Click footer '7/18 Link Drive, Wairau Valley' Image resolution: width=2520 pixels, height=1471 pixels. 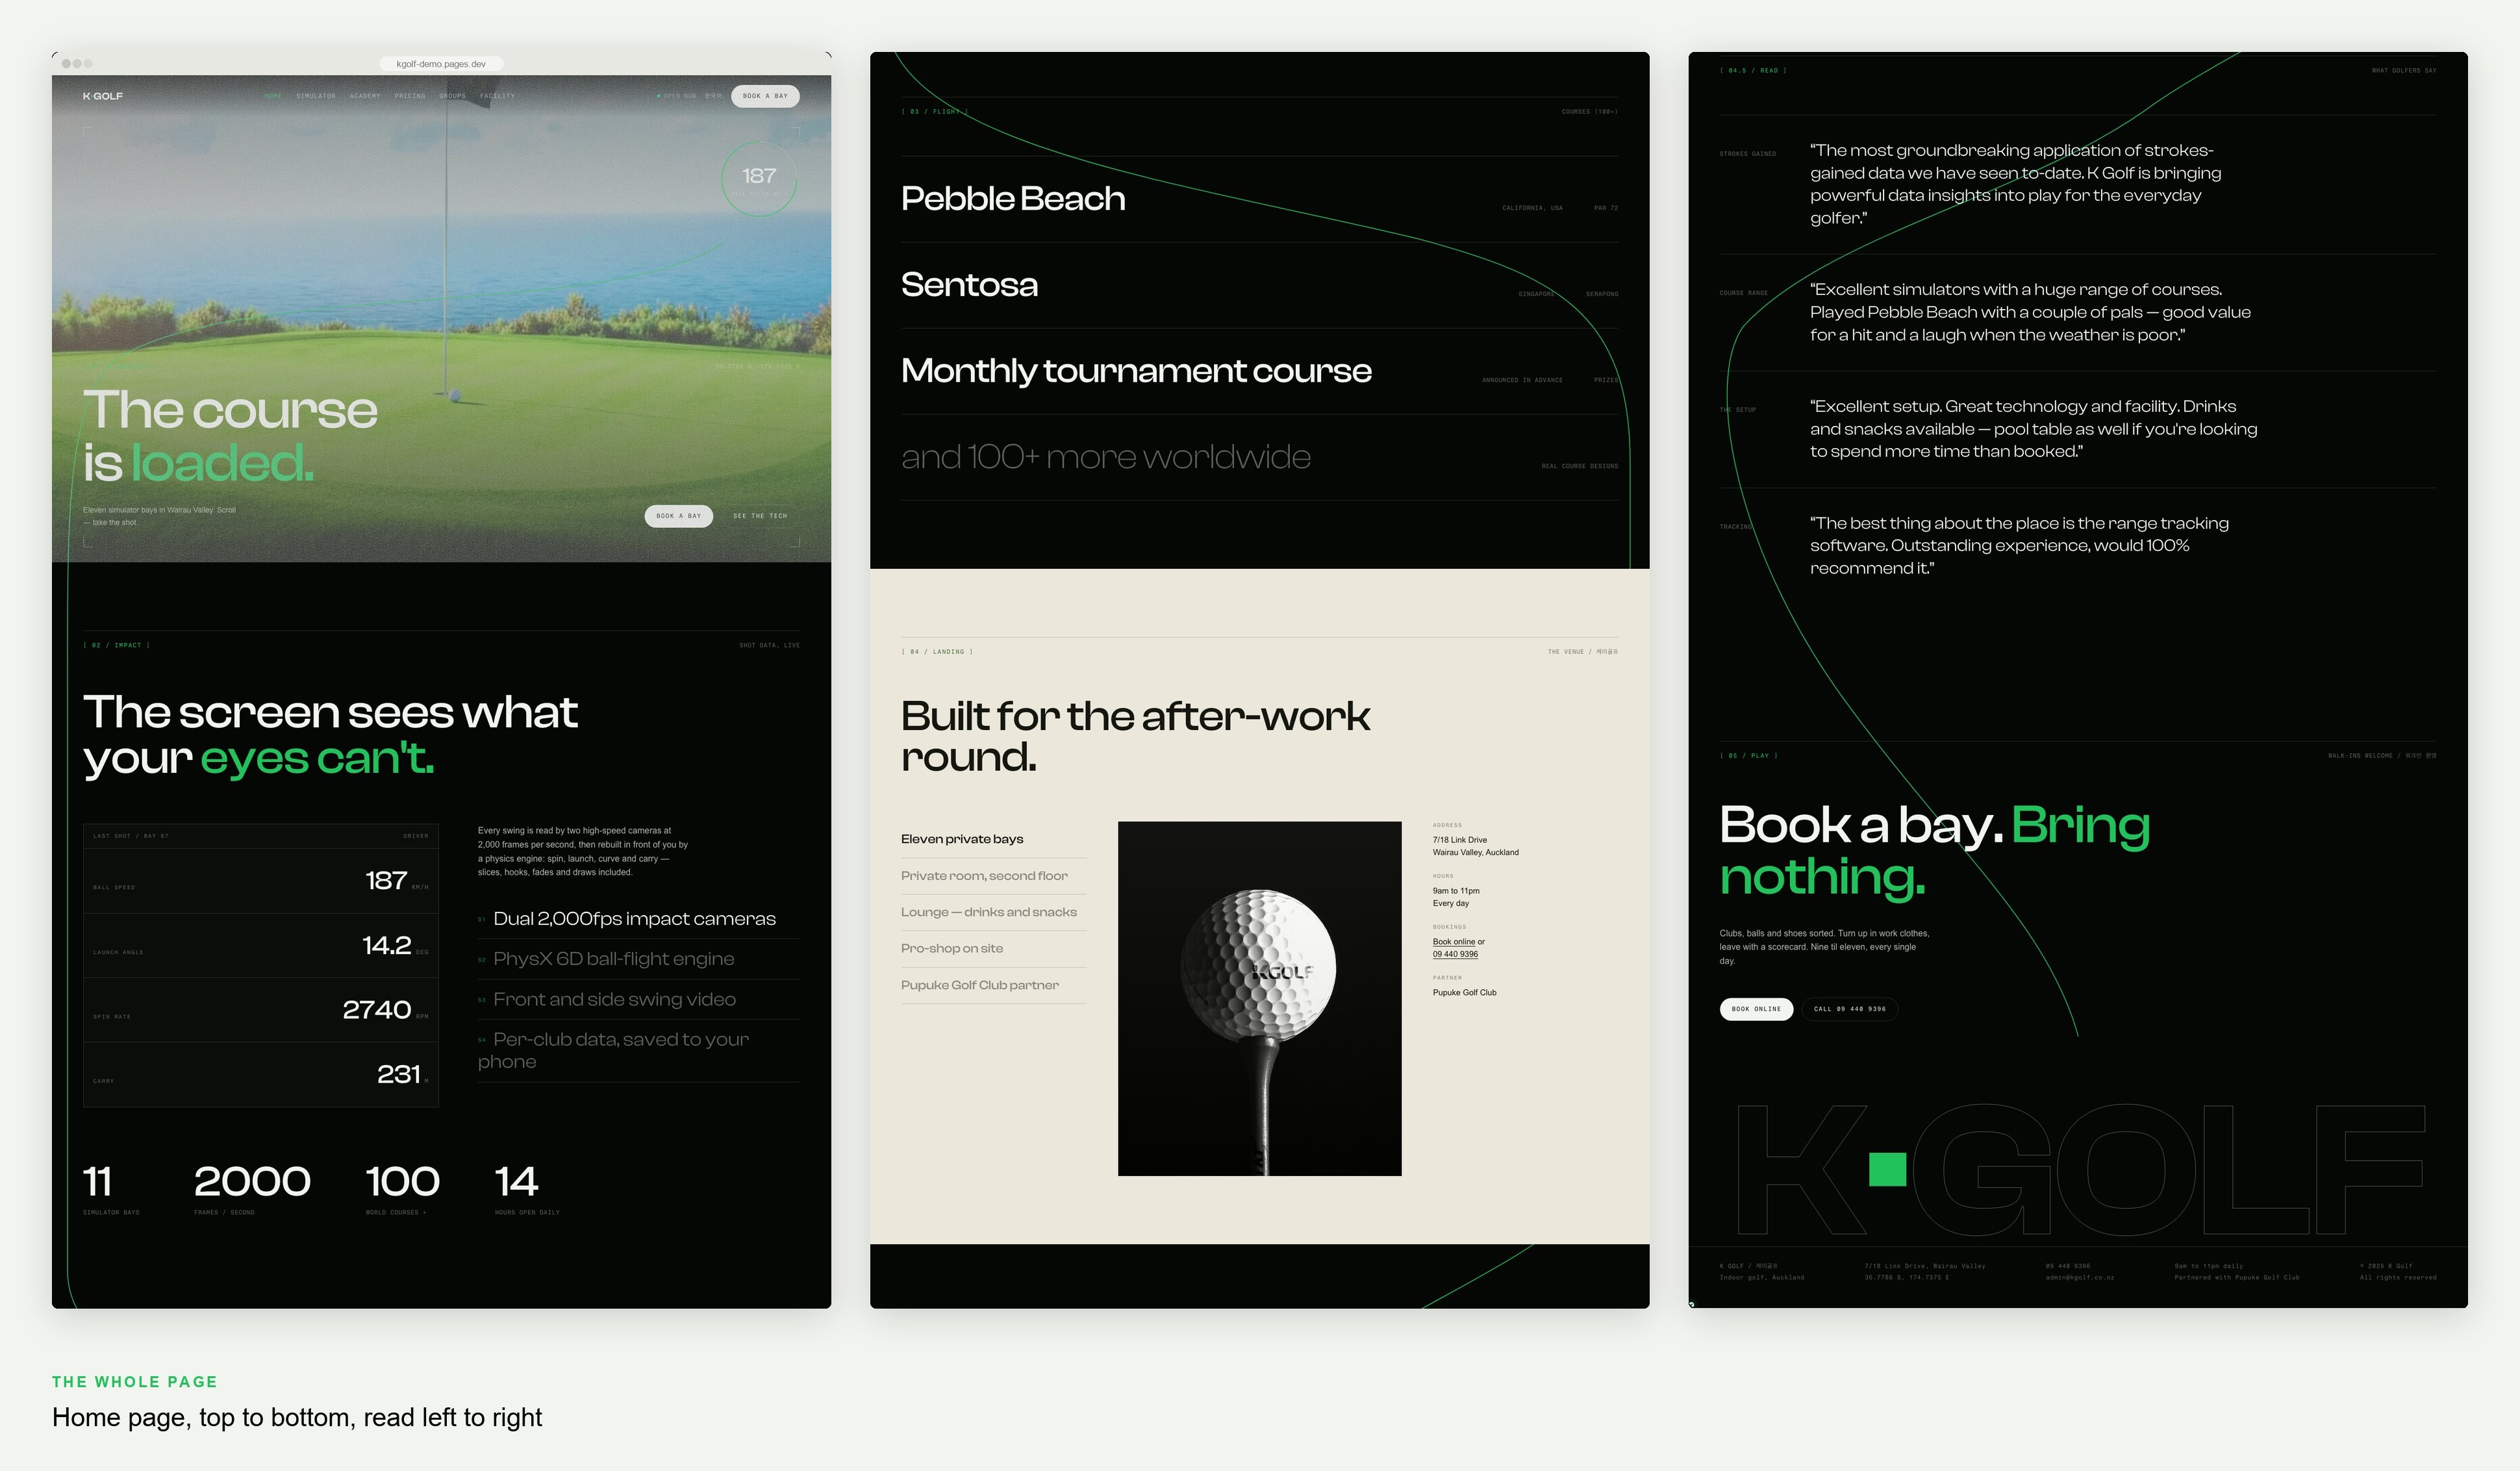pyautogui.click(x=1925, y=1266)
